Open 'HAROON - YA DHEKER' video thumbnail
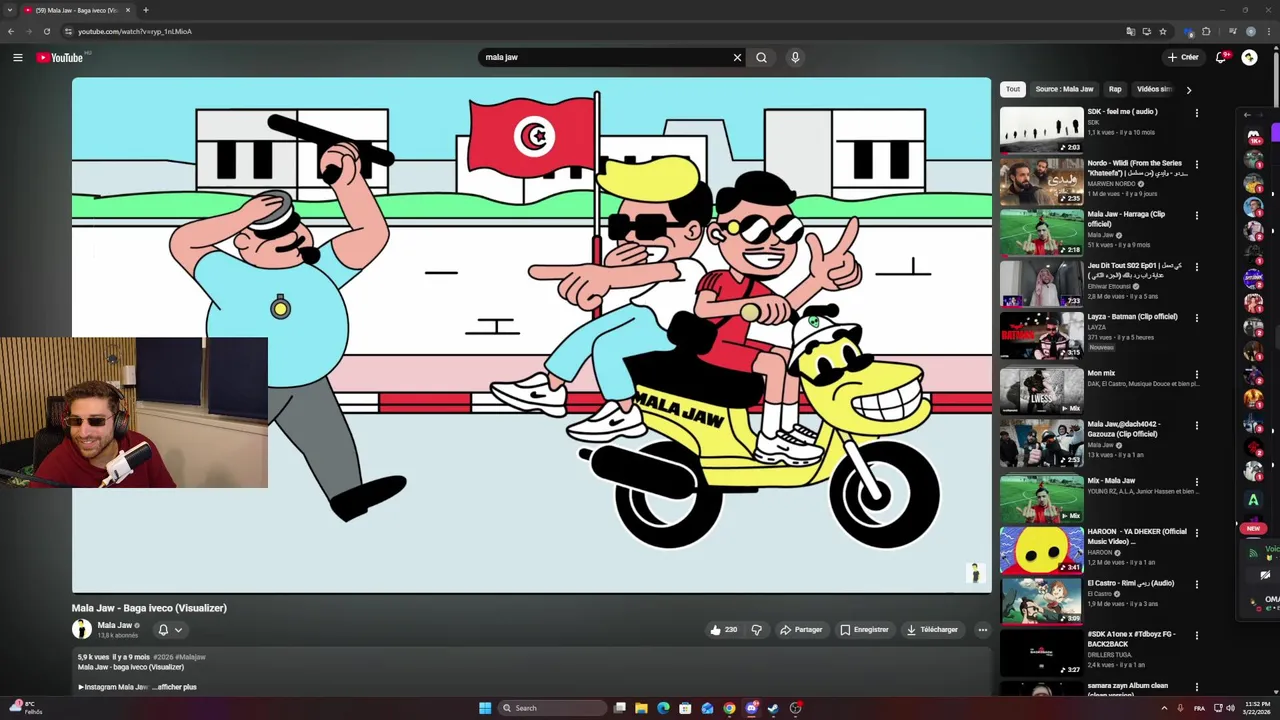Viewport: 1280px width, 720px height. click(1041, 549)
